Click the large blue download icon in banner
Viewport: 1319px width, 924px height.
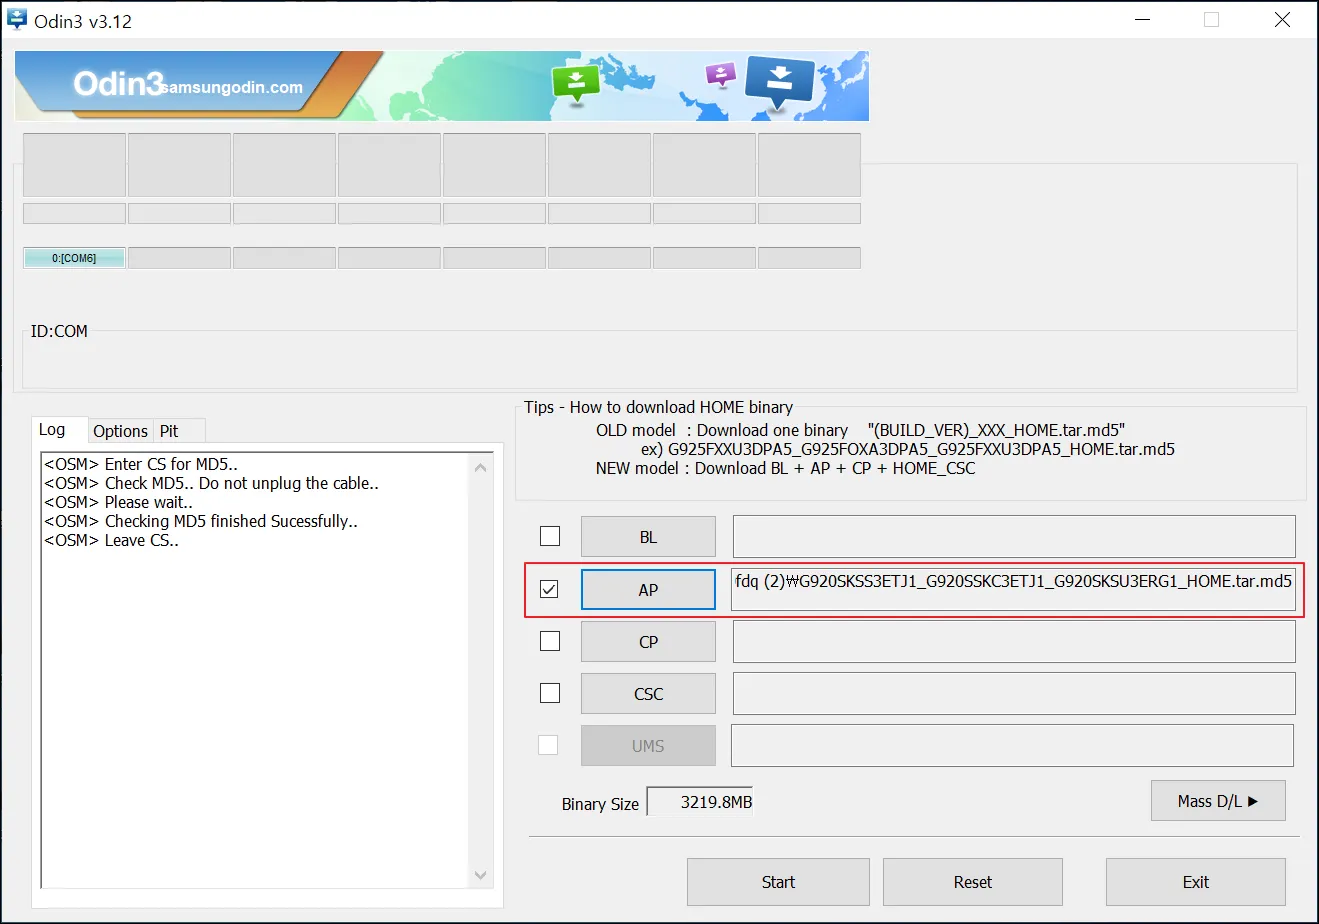click(780, 81)
